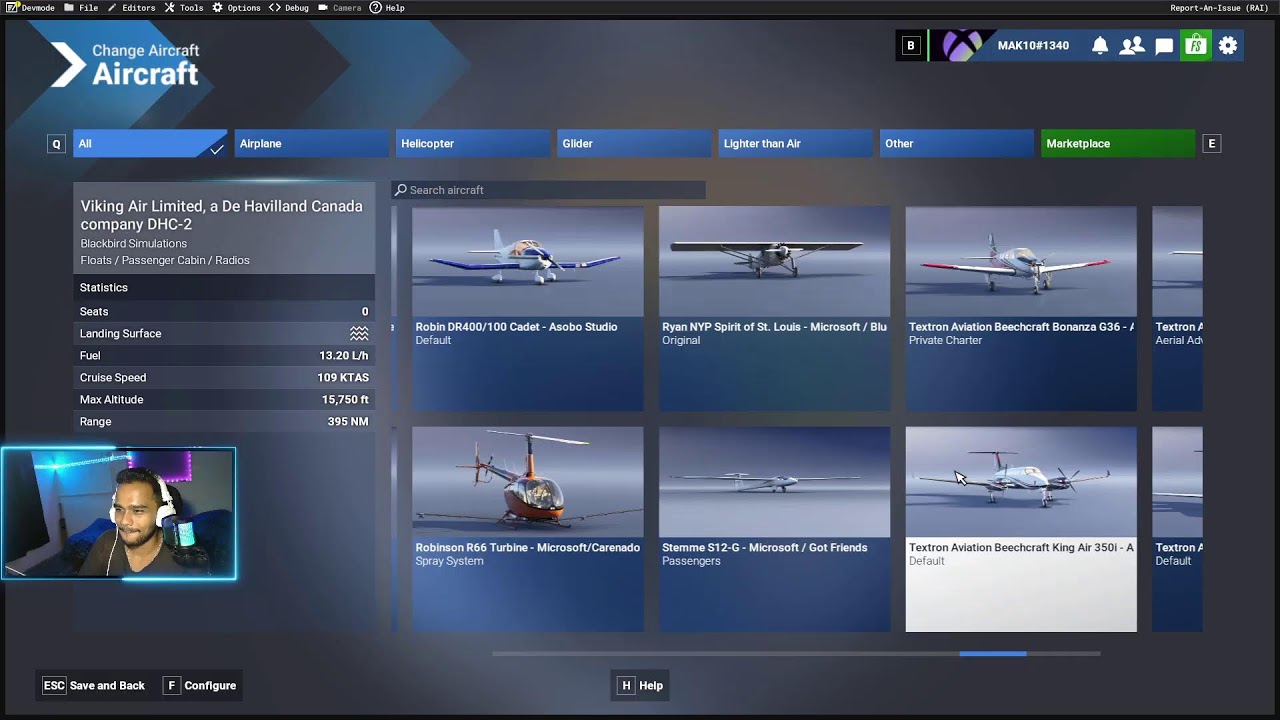Click the horizontal scrollbar thumb

992,653
